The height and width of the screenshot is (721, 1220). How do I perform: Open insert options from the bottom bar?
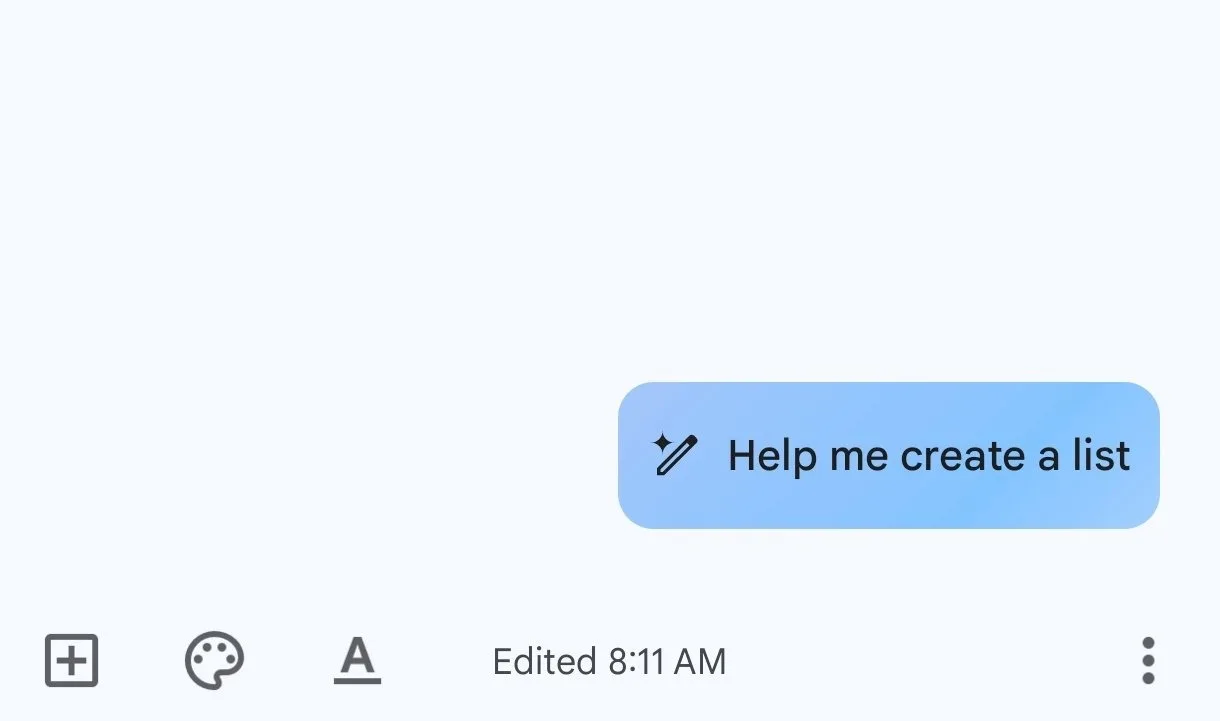(x=72, y=661)
